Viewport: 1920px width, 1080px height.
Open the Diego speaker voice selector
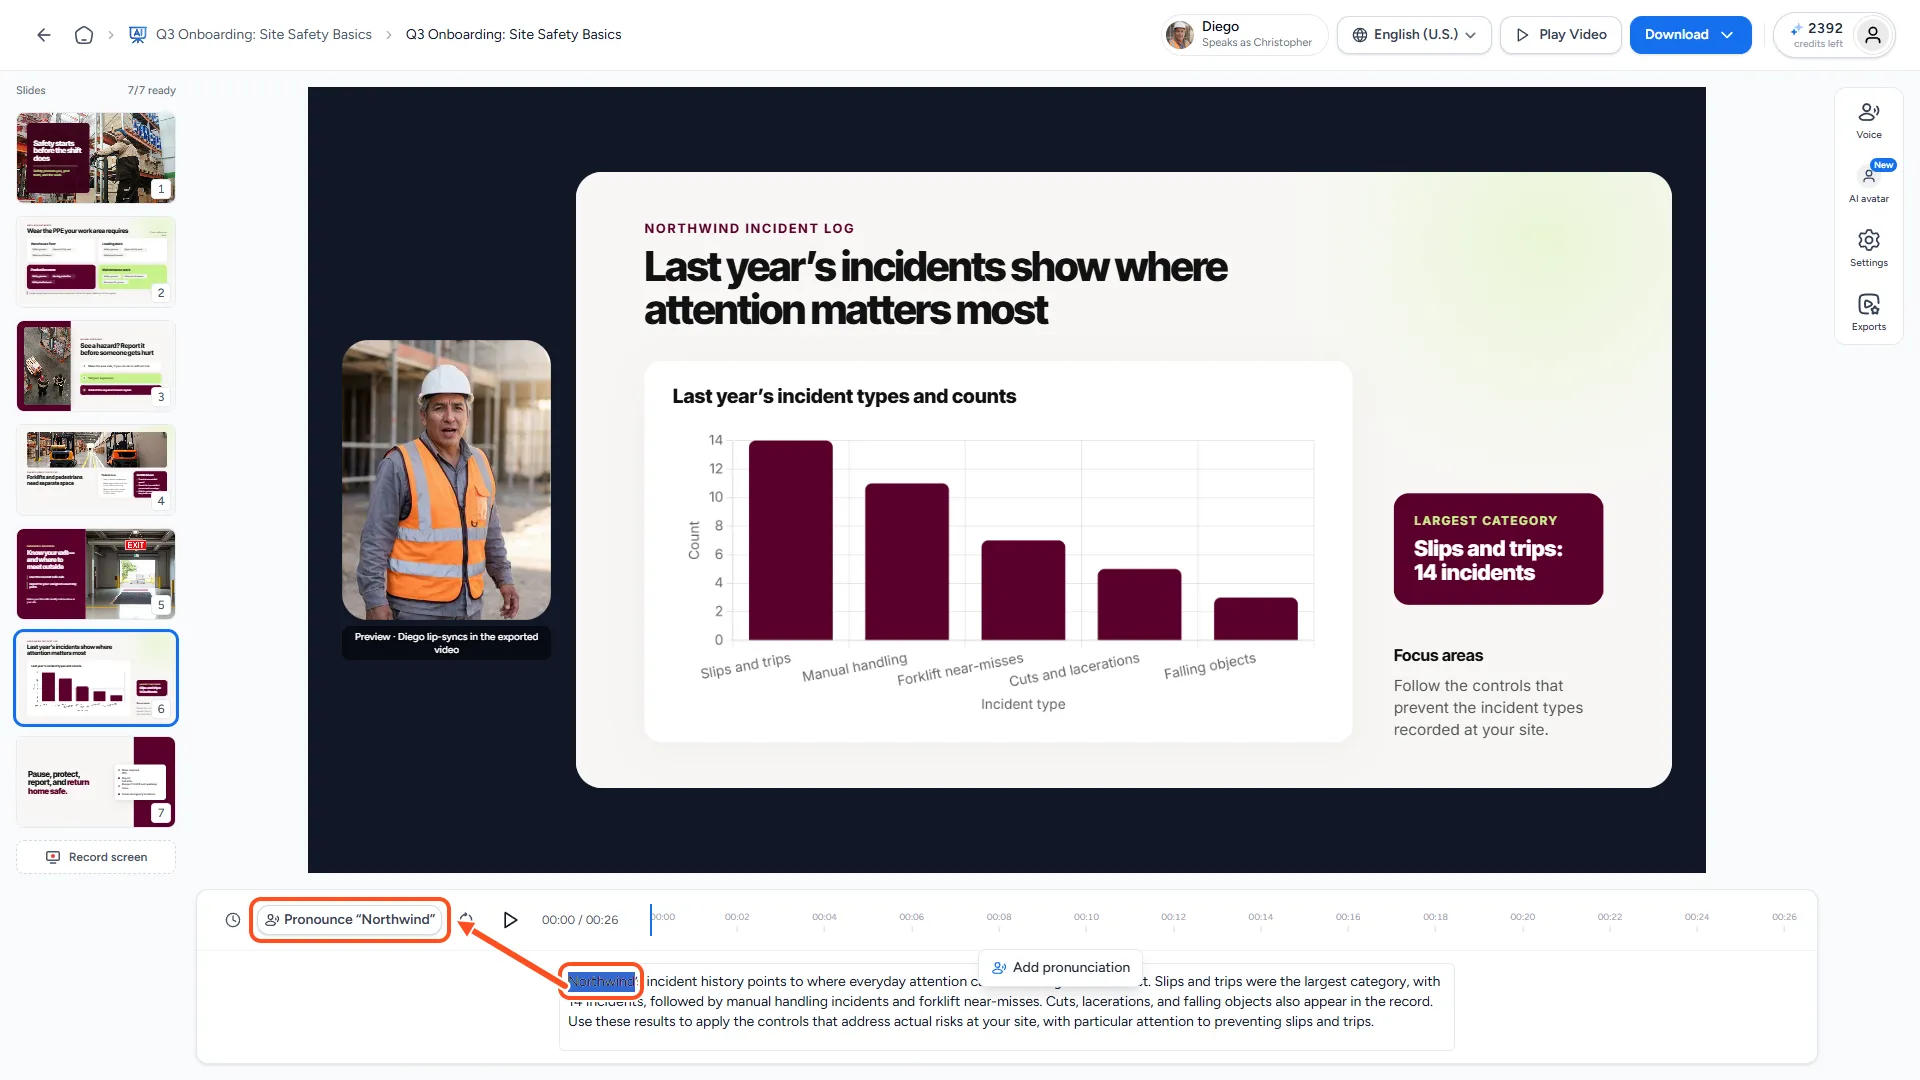pos(1245,35)
